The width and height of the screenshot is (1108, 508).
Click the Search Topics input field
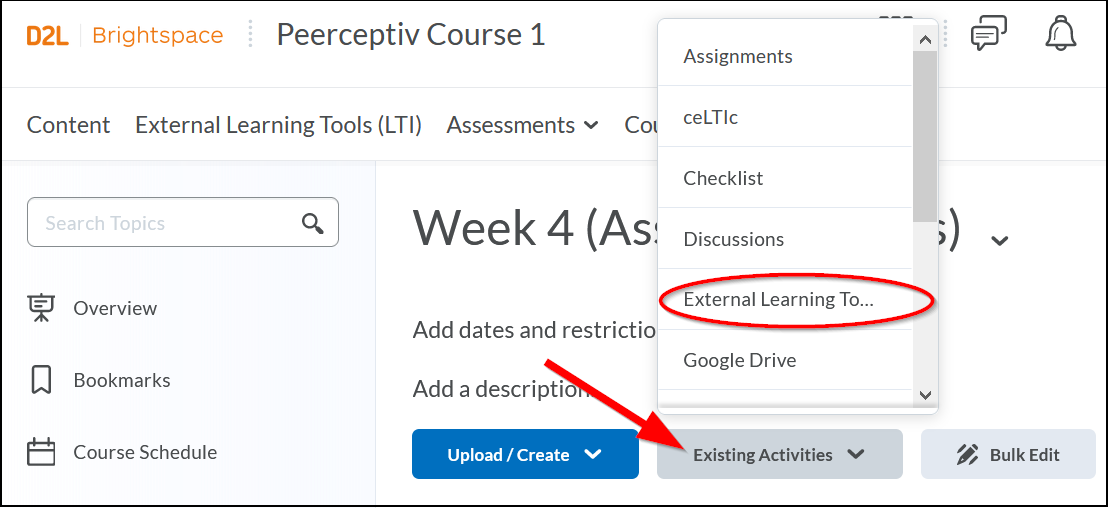click(x=165, y=223)
